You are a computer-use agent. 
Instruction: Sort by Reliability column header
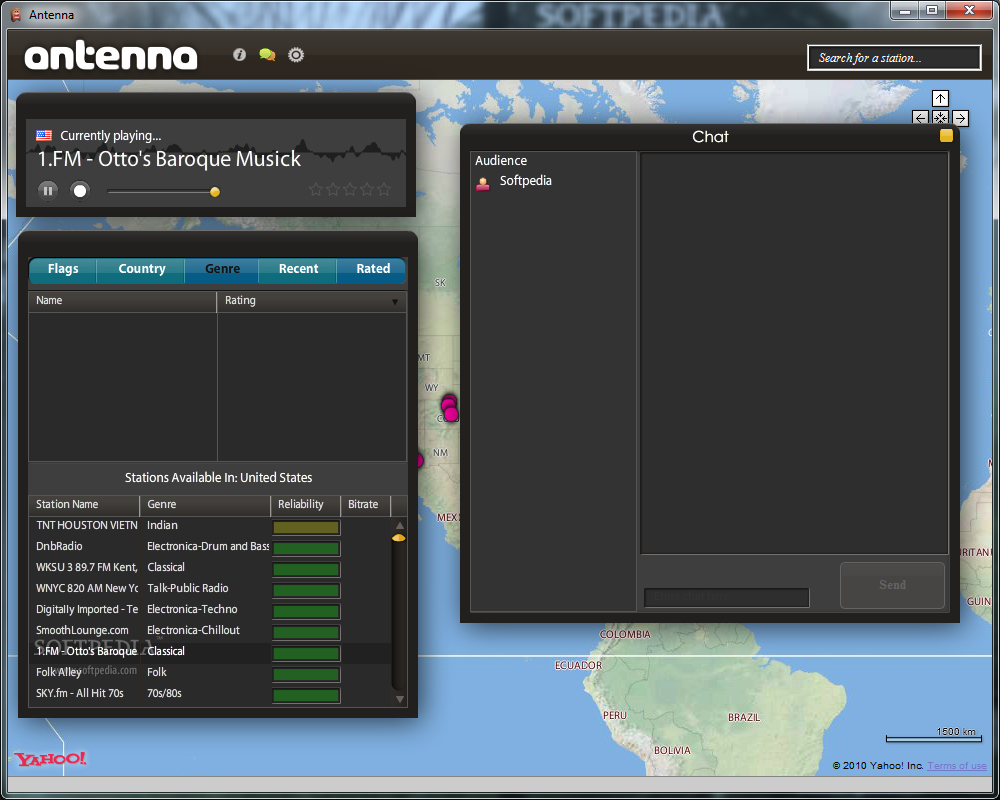(x=305, y=505)
